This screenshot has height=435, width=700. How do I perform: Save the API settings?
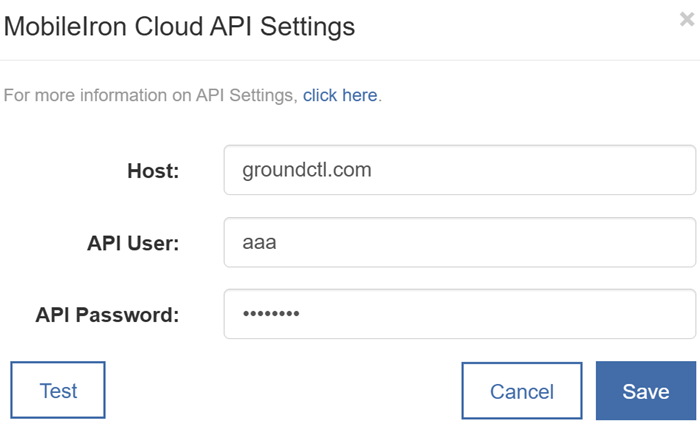[646, 391]
